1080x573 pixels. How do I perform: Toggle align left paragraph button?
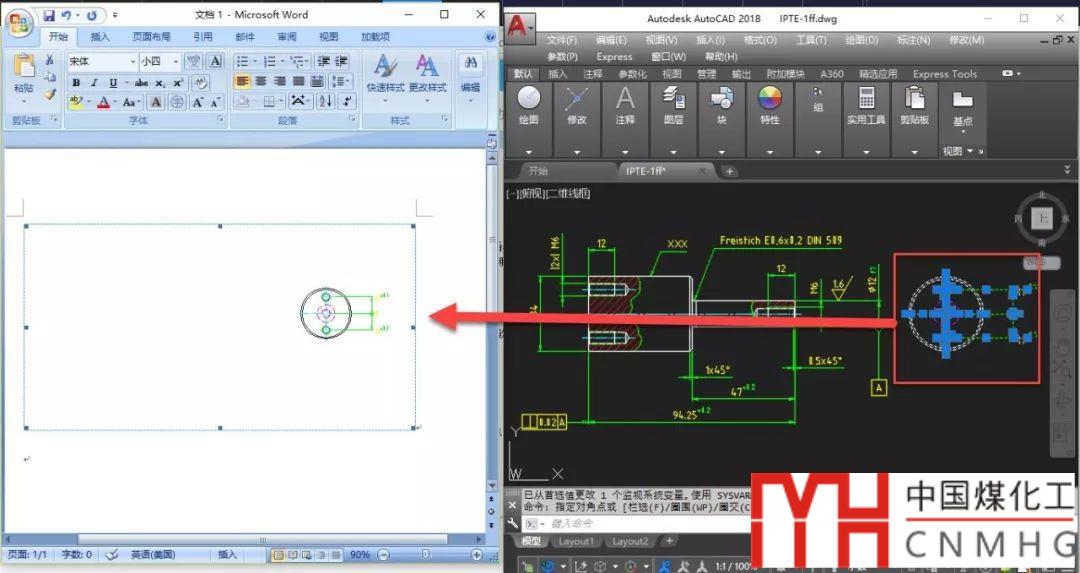[243, 82]
